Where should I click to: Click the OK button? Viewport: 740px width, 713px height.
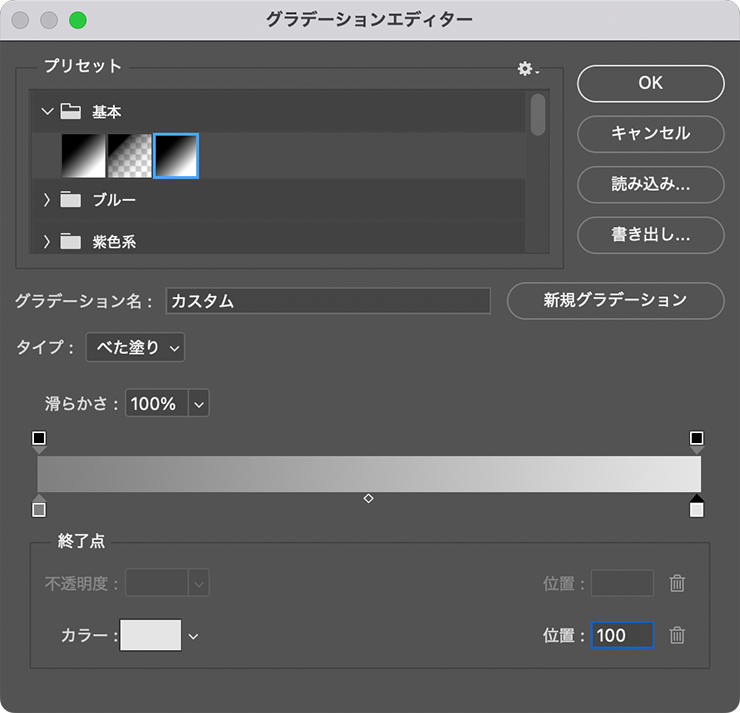pyautogui.click(x=650, y=84)
